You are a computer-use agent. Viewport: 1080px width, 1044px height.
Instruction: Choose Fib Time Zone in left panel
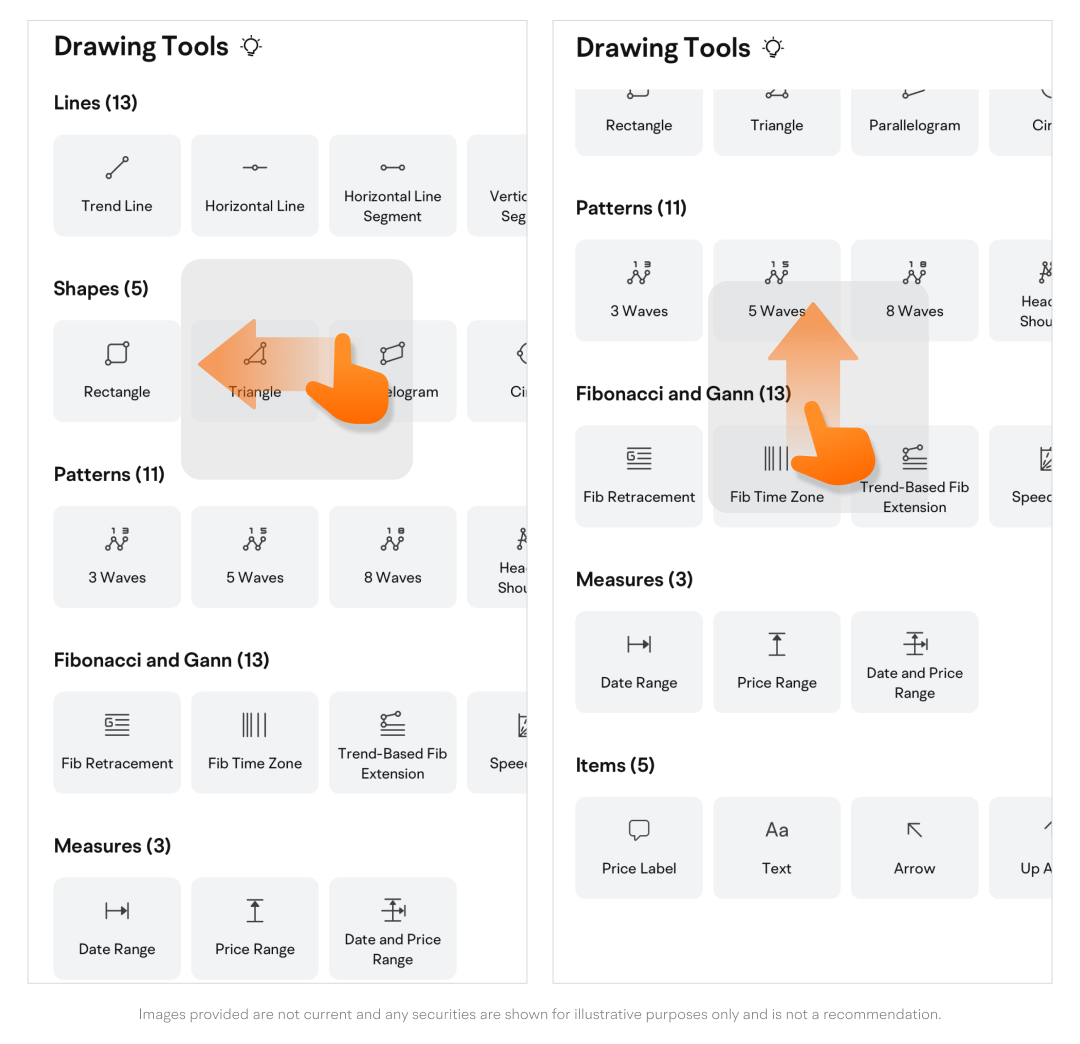[255, 743]
